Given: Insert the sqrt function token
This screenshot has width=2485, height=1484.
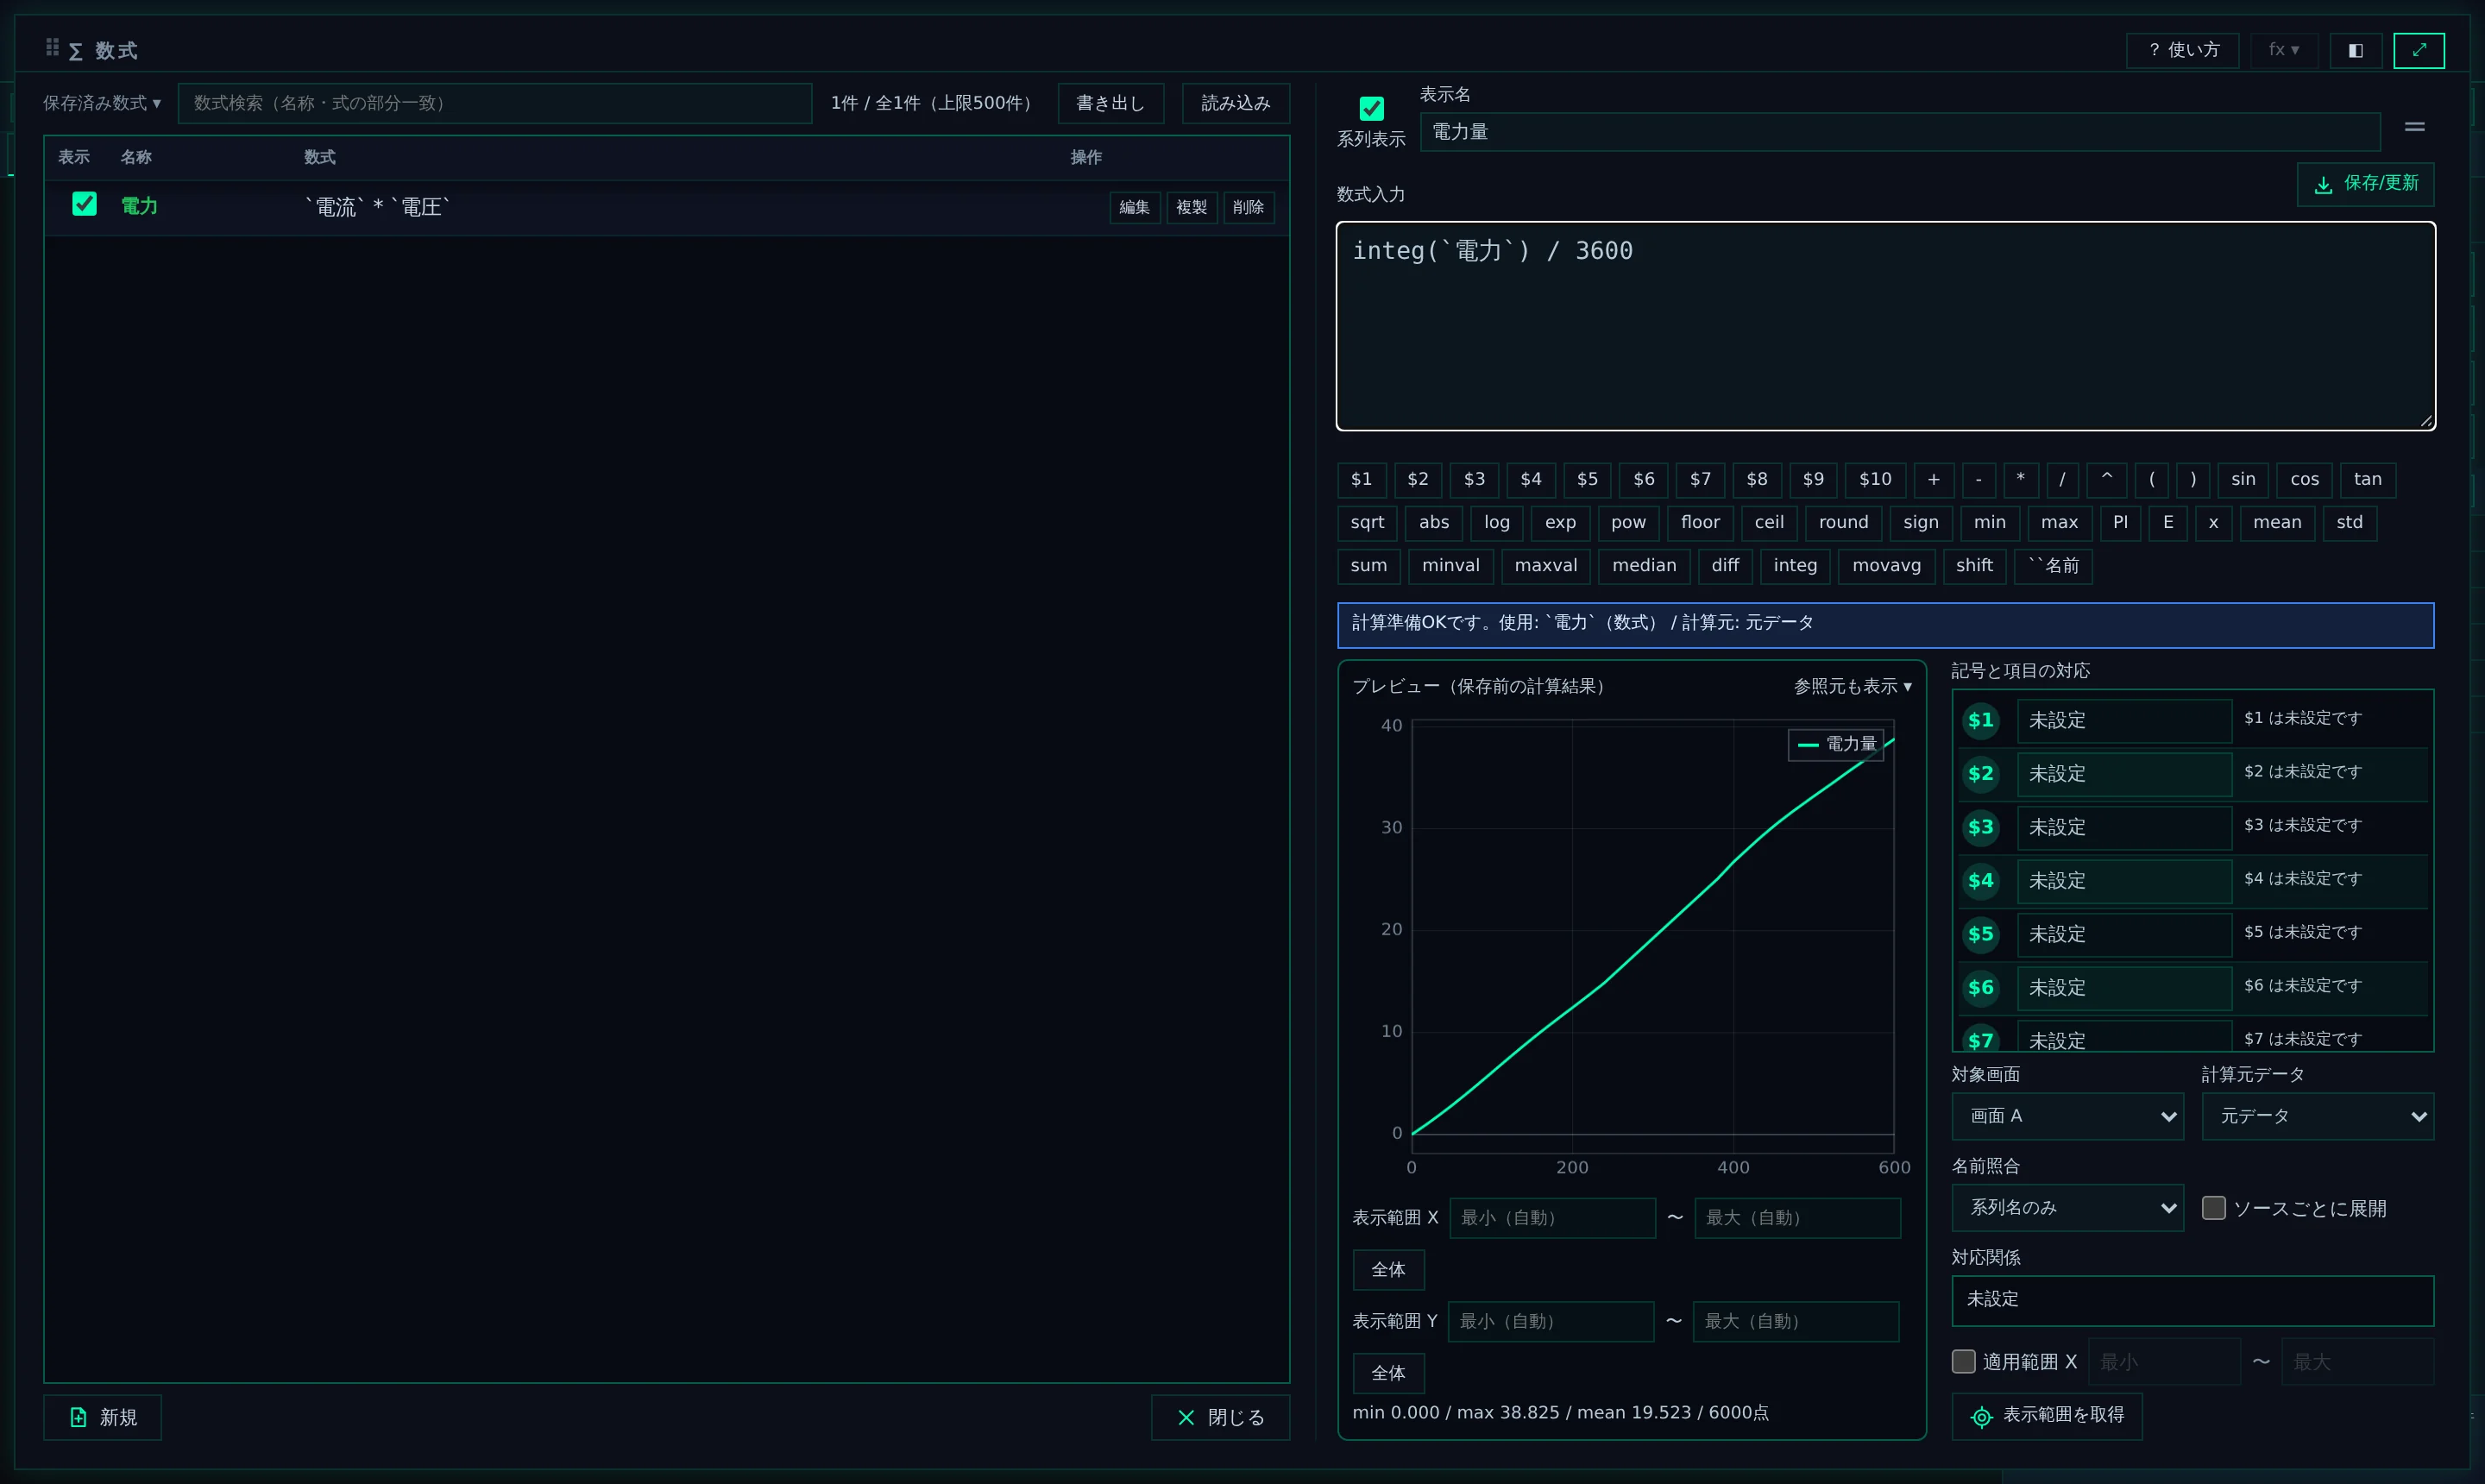Looking at the screenshot, I should click(1367, 523).
